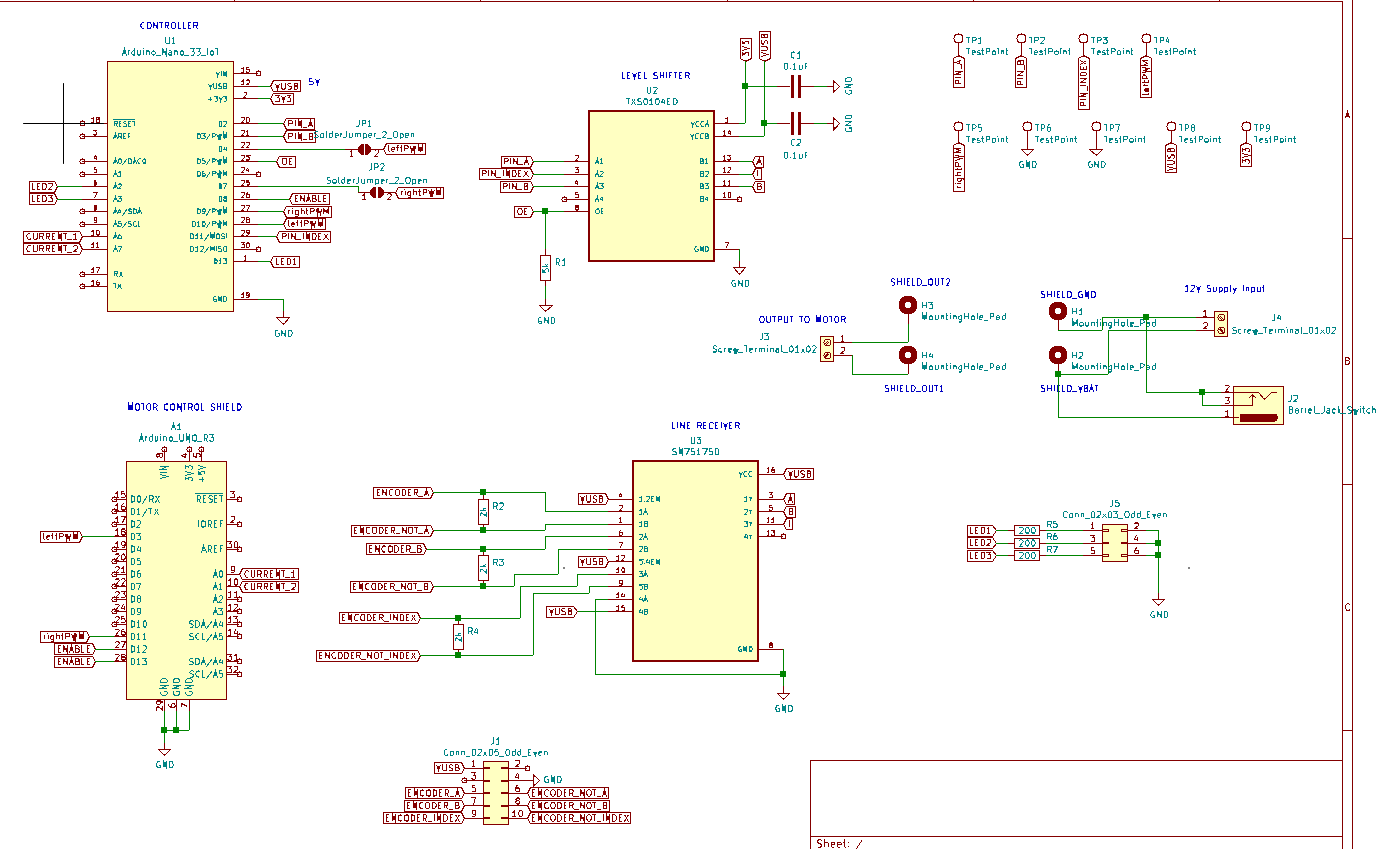The height and width of the screenshot is (849, 1383).
Task: Select the H4 mounting hole pad
Action: point(908,355)
